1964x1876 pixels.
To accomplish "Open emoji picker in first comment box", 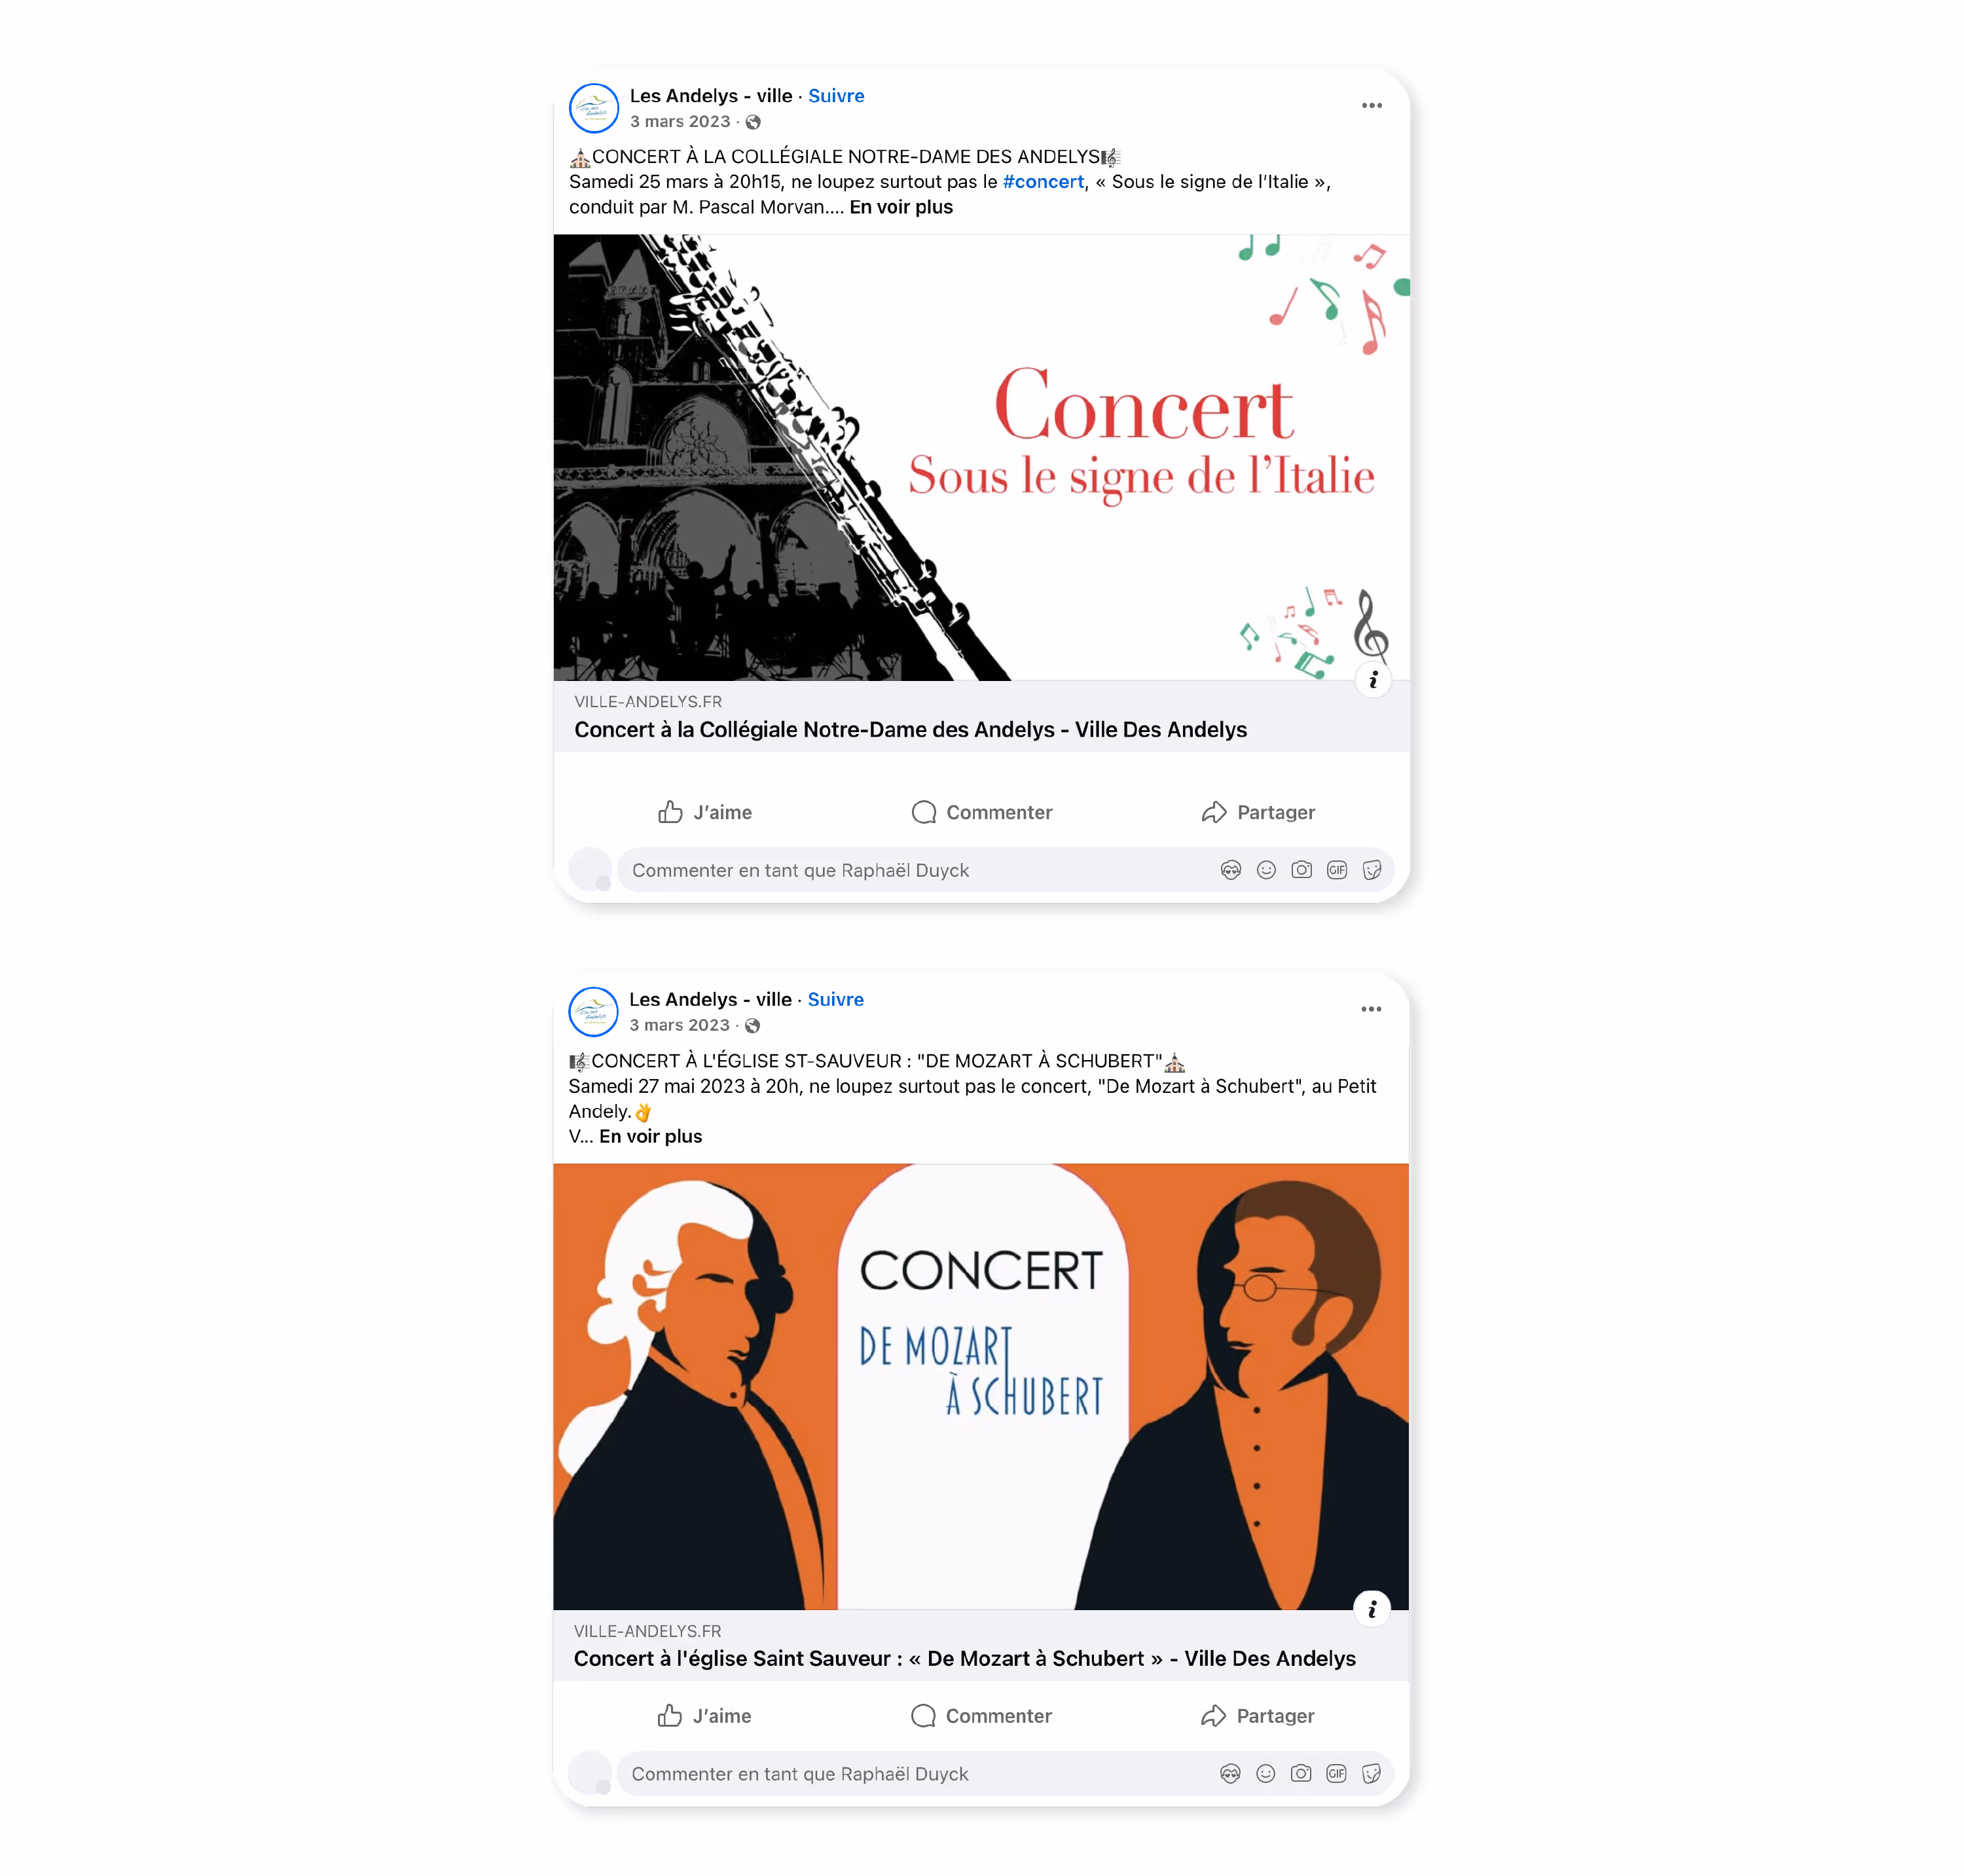I will pos(1266,870).
